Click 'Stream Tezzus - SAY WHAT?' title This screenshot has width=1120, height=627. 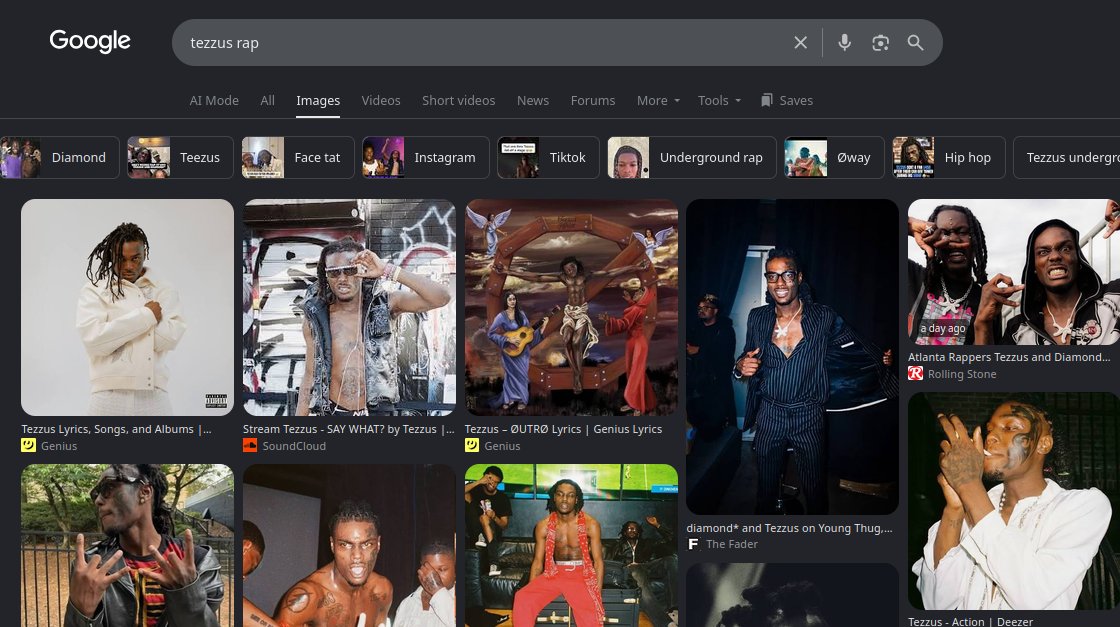tap(349, 429)
